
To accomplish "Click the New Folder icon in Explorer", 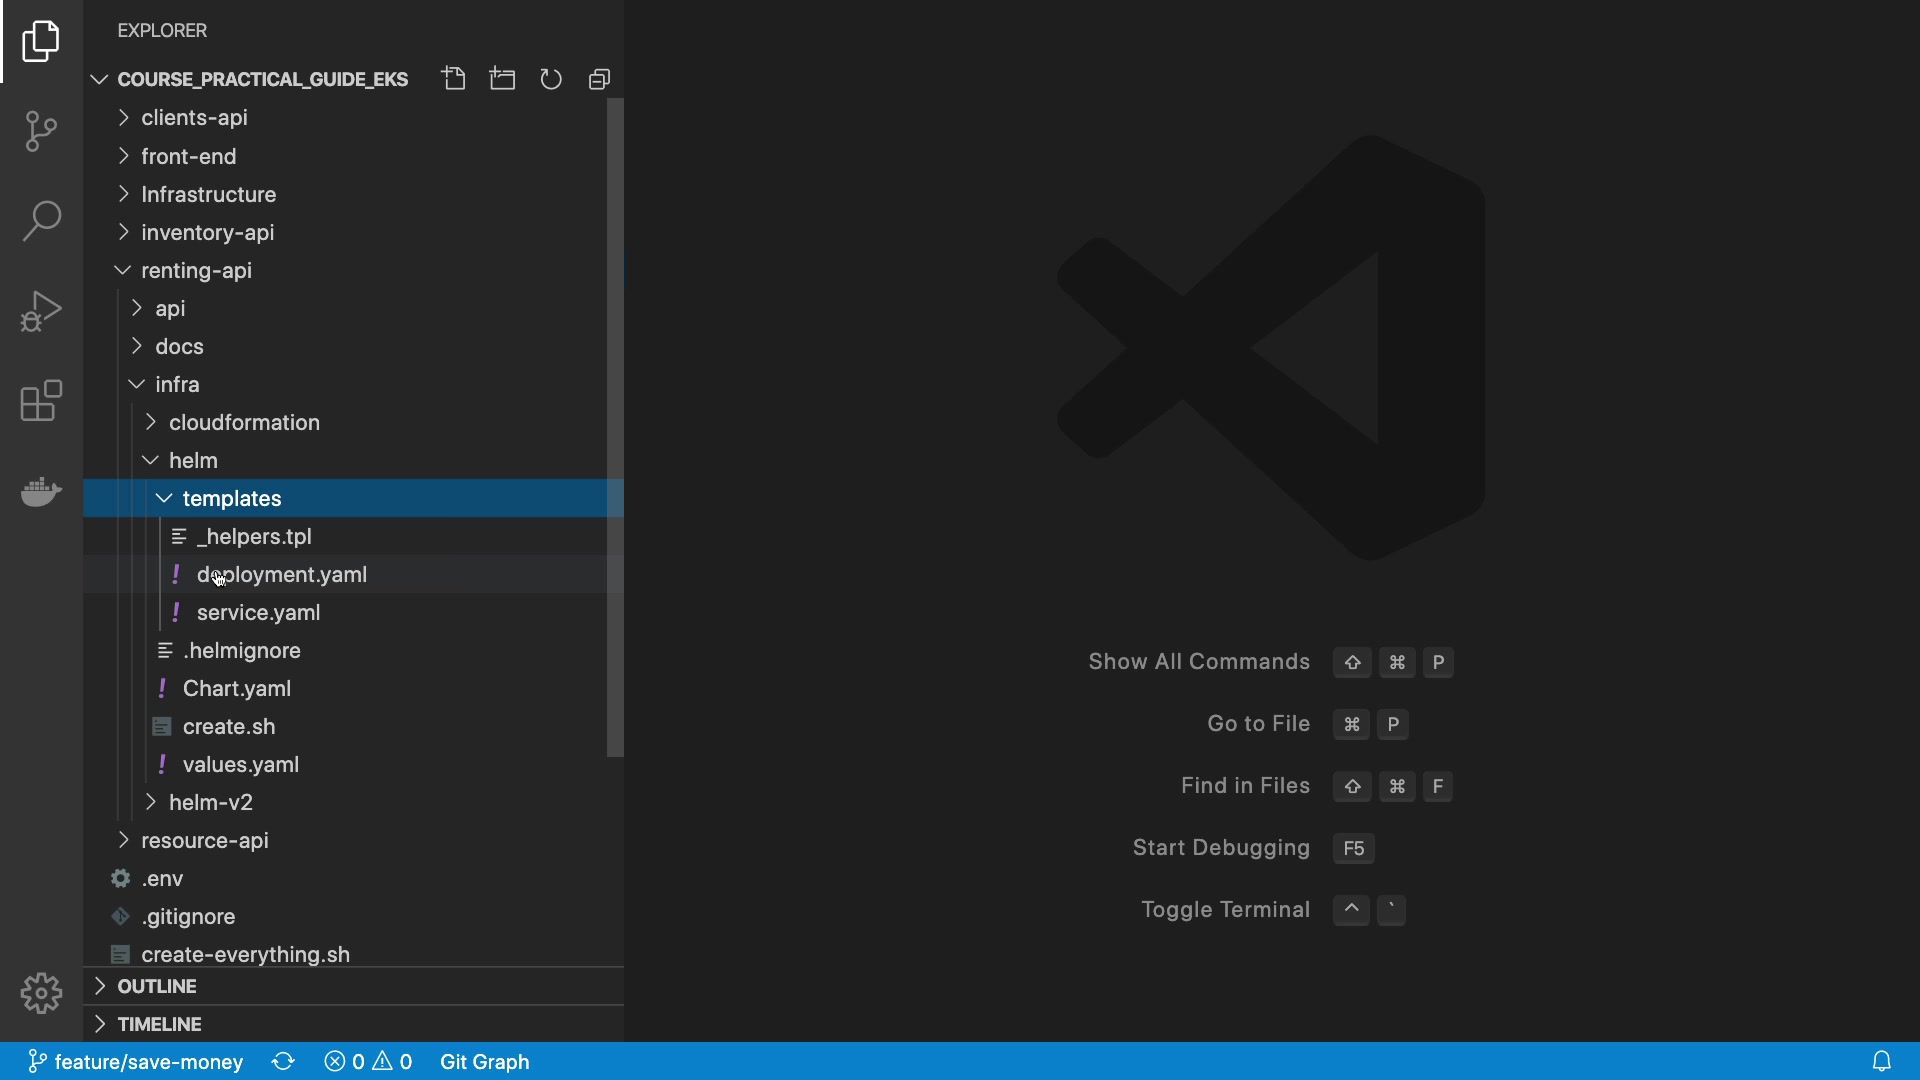I will 502,79.
